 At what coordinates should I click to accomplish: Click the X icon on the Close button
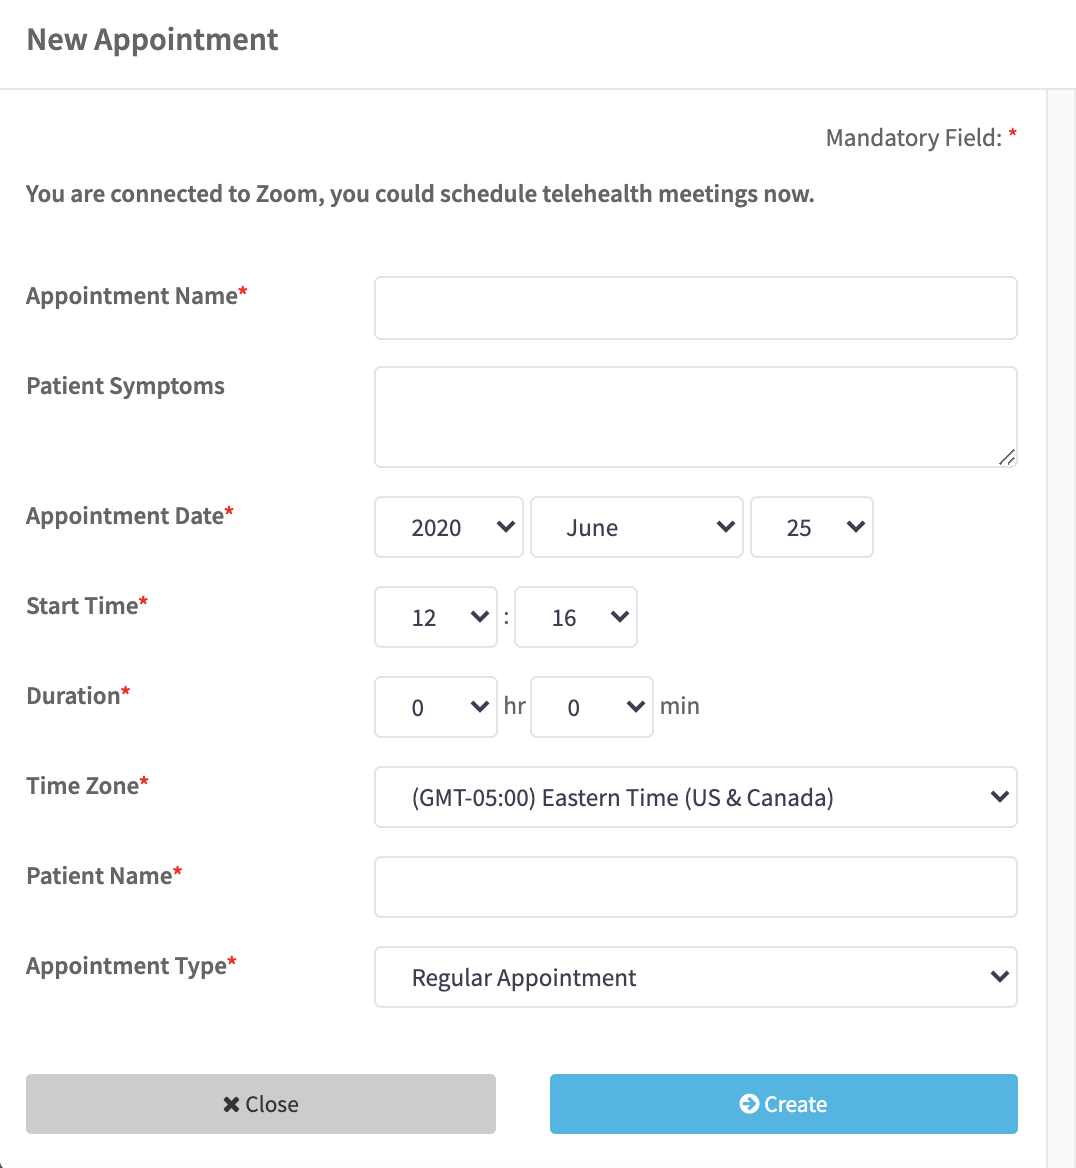[231, 1105]
